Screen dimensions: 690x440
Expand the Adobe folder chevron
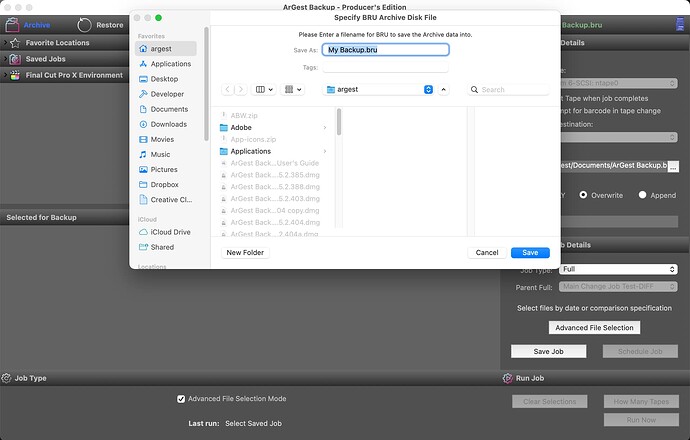(325, 128)
